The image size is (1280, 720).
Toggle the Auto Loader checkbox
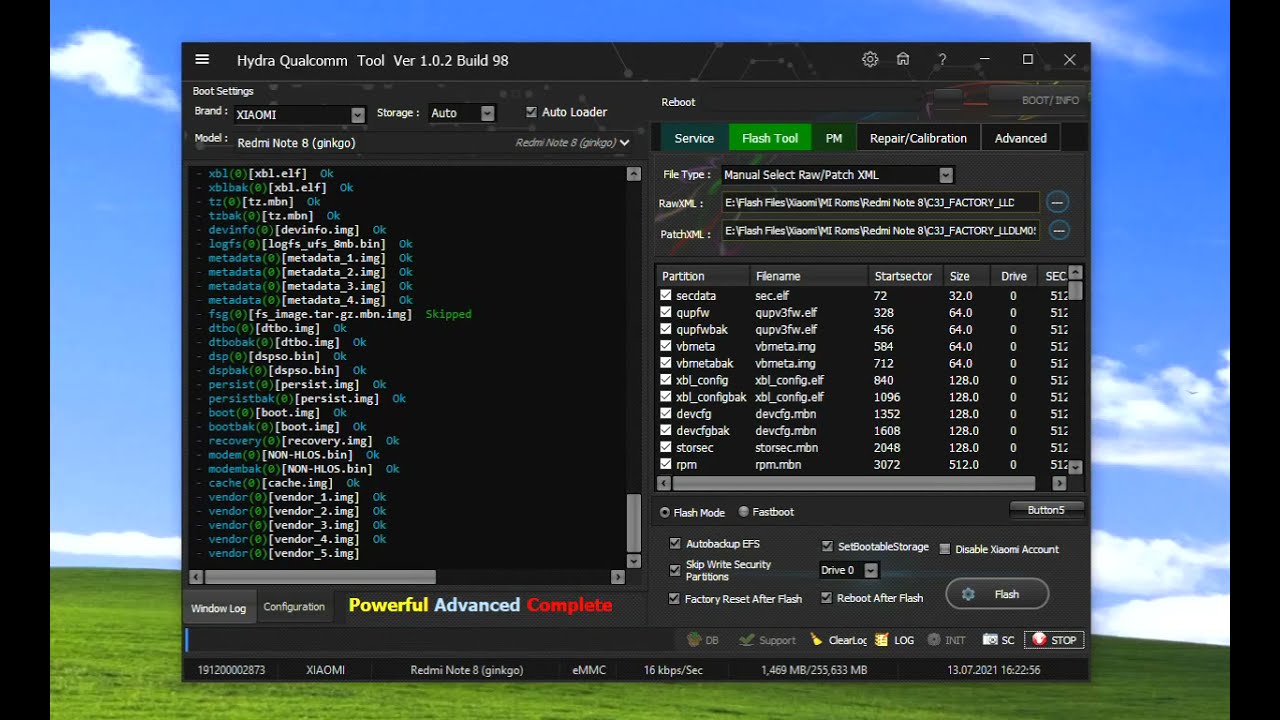click(531, 112)
